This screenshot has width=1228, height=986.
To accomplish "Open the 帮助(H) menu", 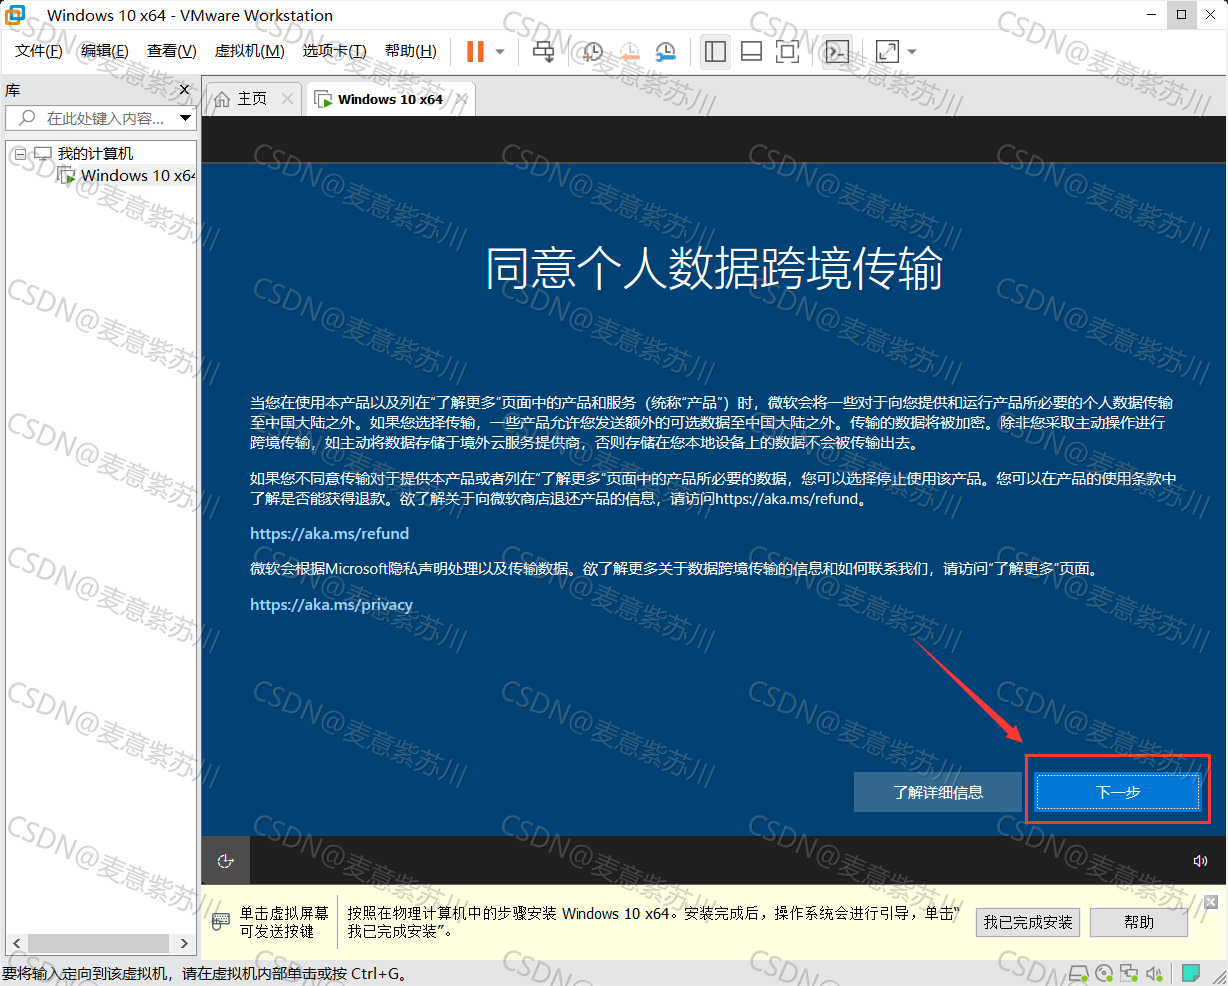I will 411,51.
